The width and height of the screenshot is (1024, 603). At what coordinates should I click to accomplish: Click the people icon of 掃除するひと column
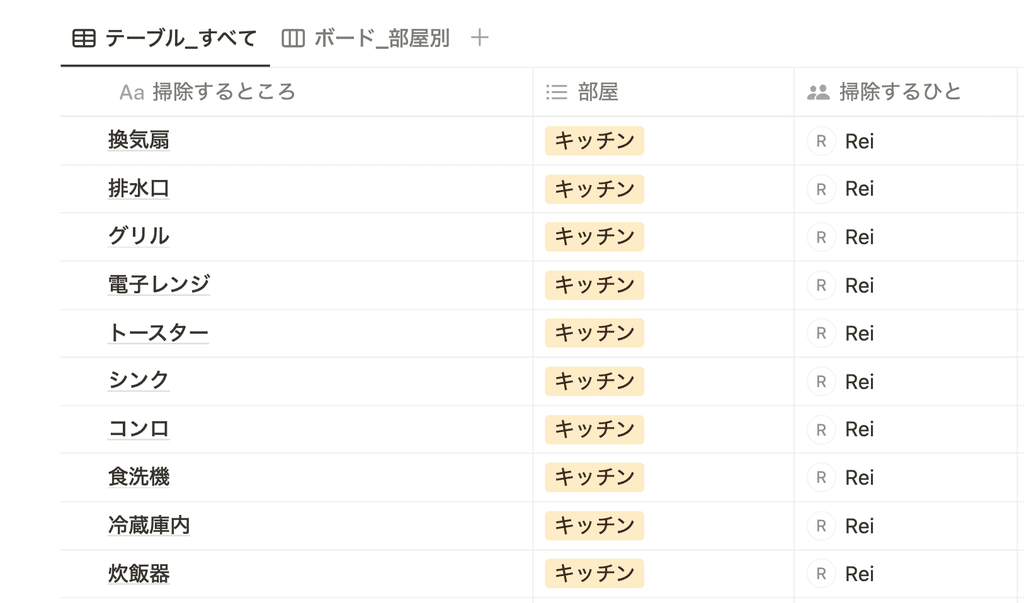pos(818,92)
